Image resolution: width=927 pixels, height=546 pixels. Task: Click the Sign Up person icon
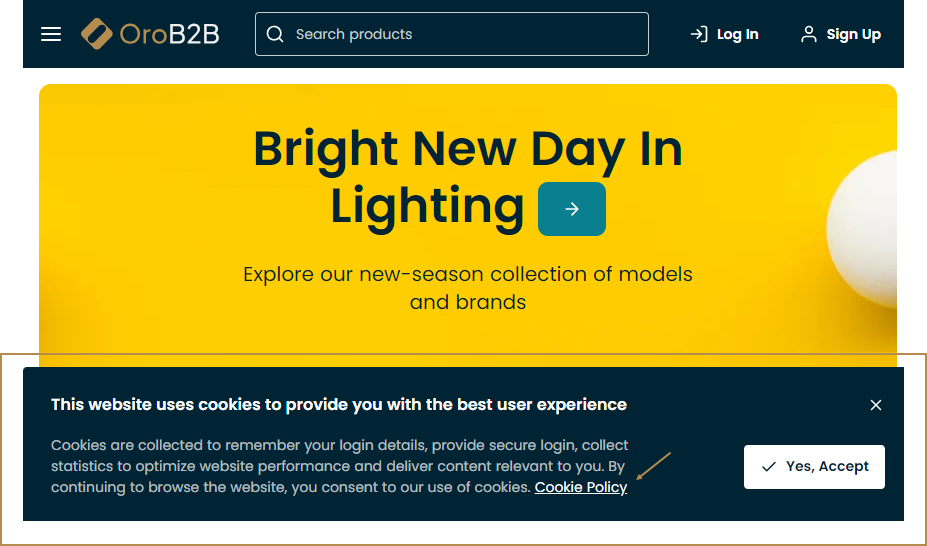coord(809,34)
